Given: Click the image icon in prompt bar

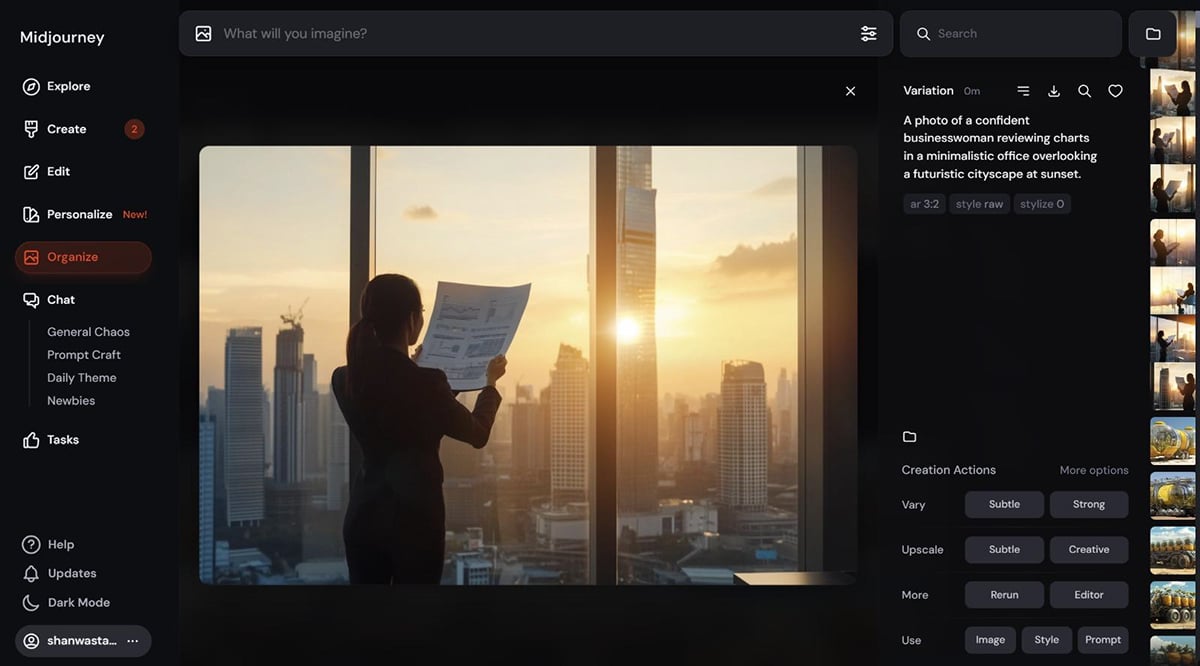Looking at the screenshot, I should pos(204,34).
